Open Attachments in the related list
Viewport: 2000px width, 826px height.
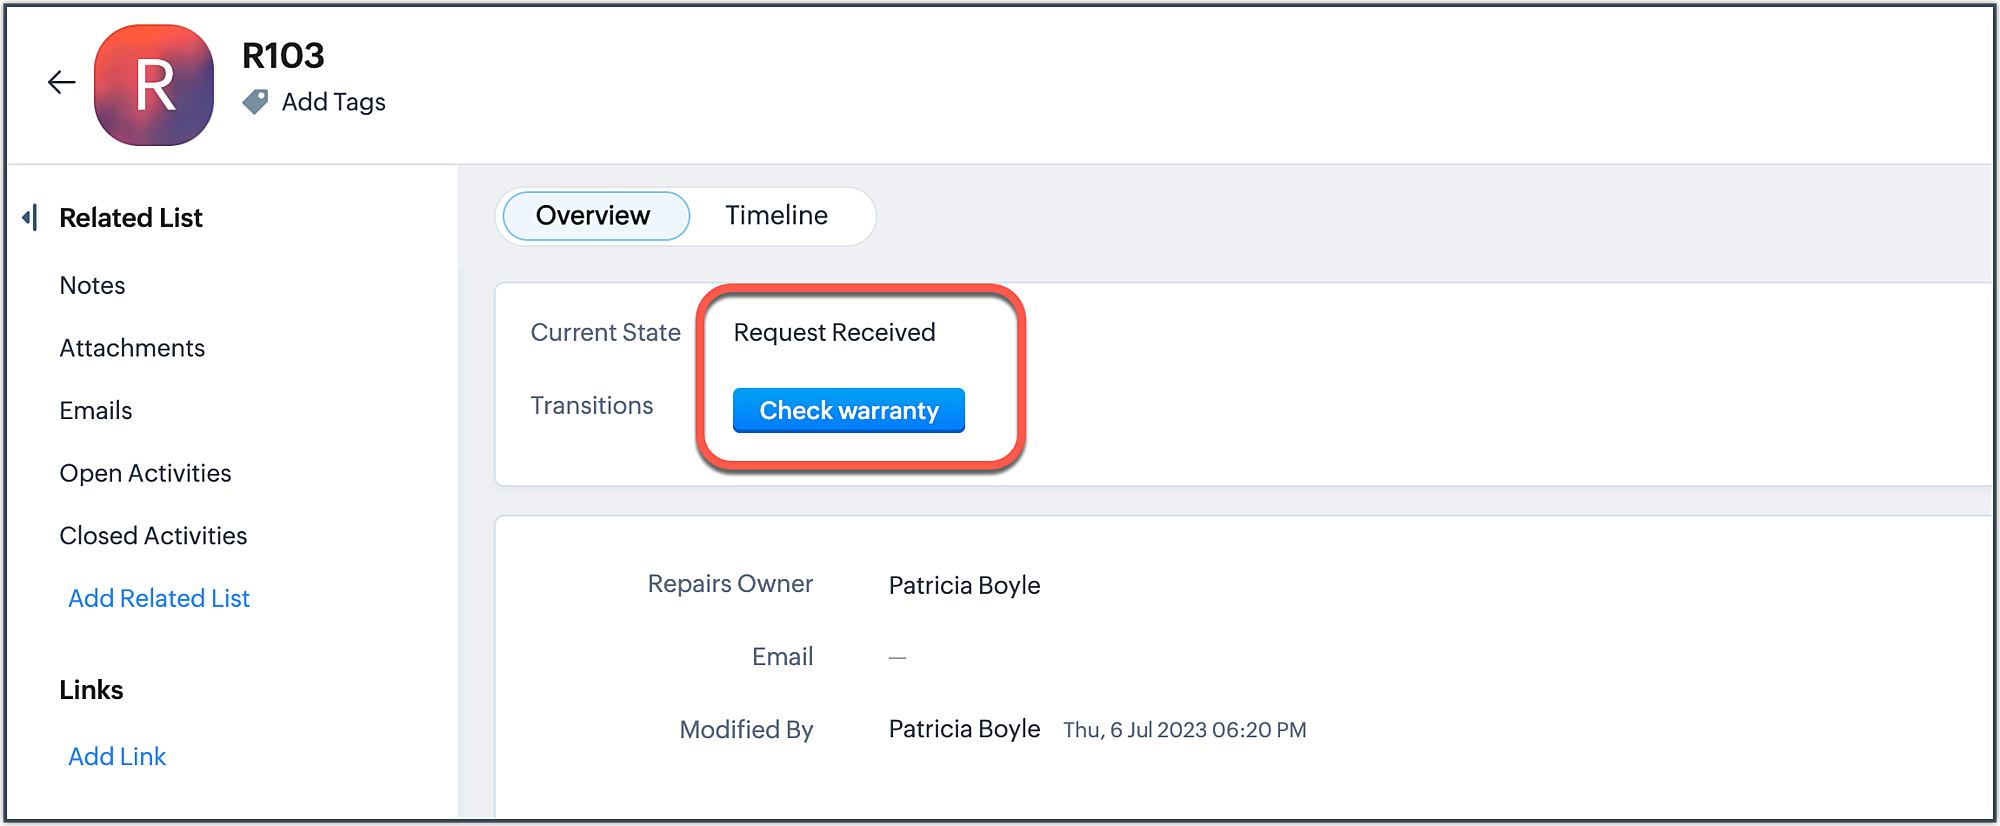point(132,348)
